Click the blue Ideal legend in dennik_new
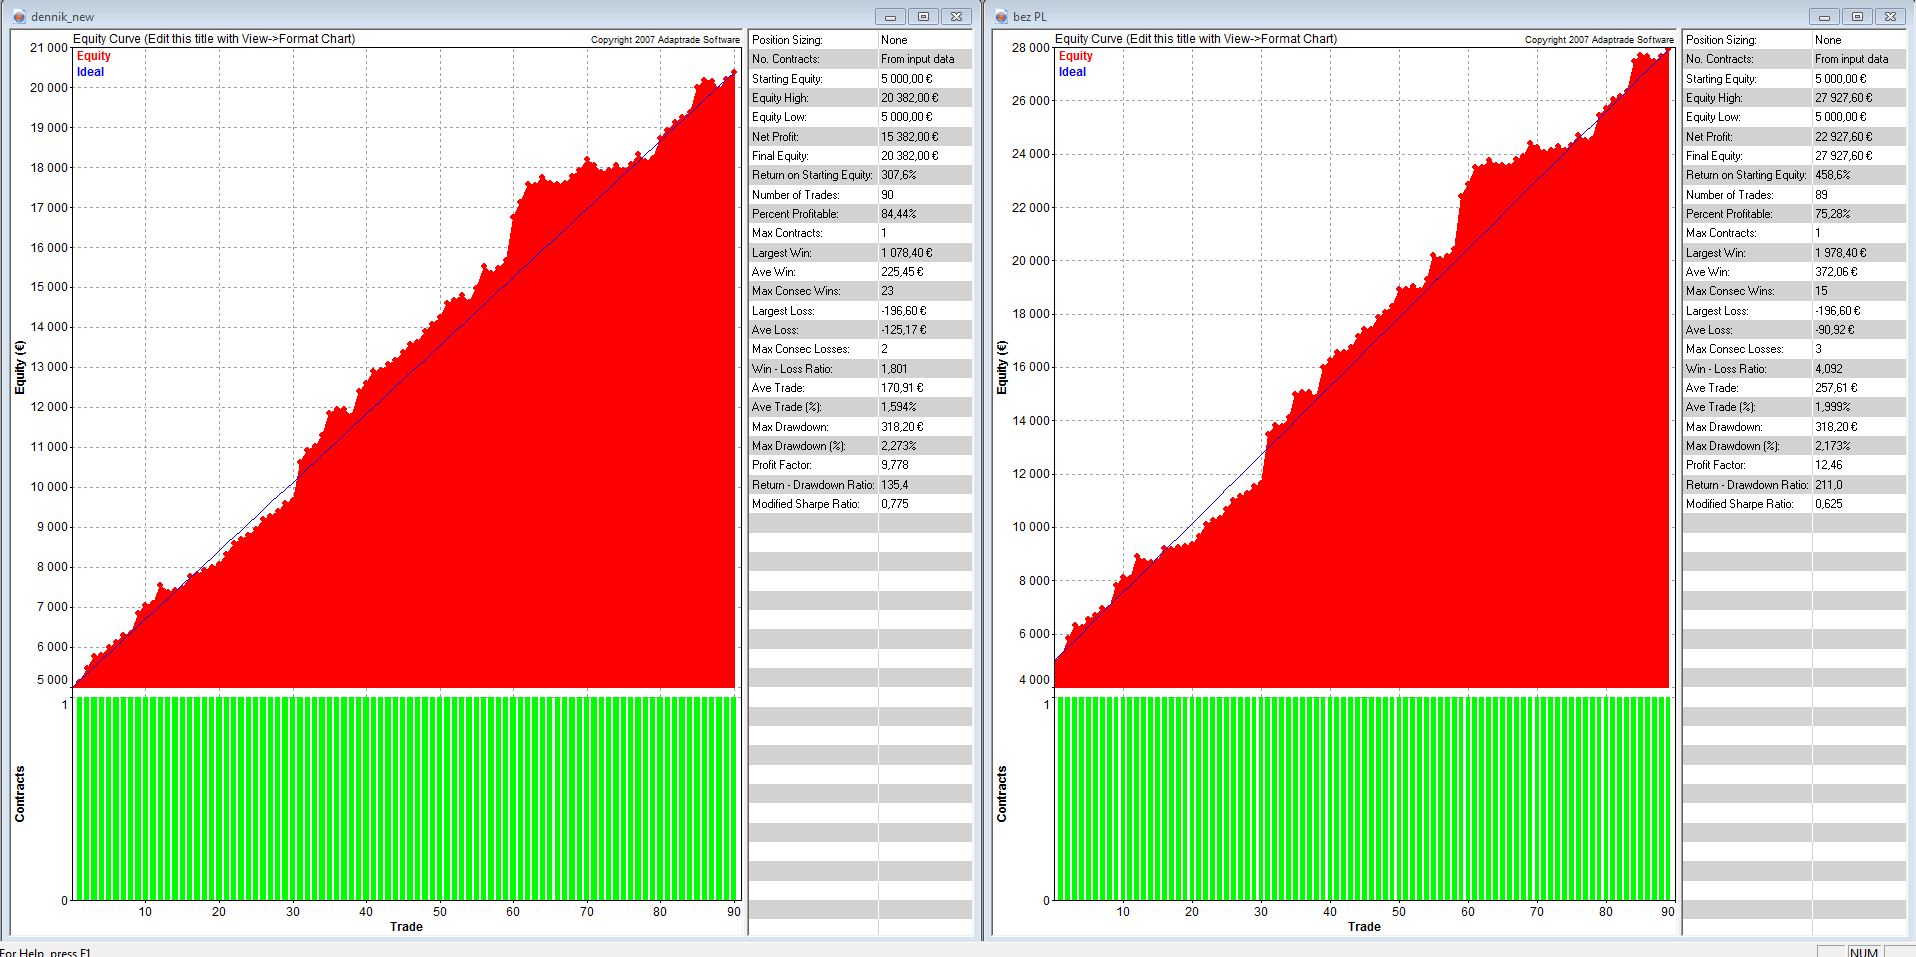Viewport: 1916px width, 957px height. 90,72
